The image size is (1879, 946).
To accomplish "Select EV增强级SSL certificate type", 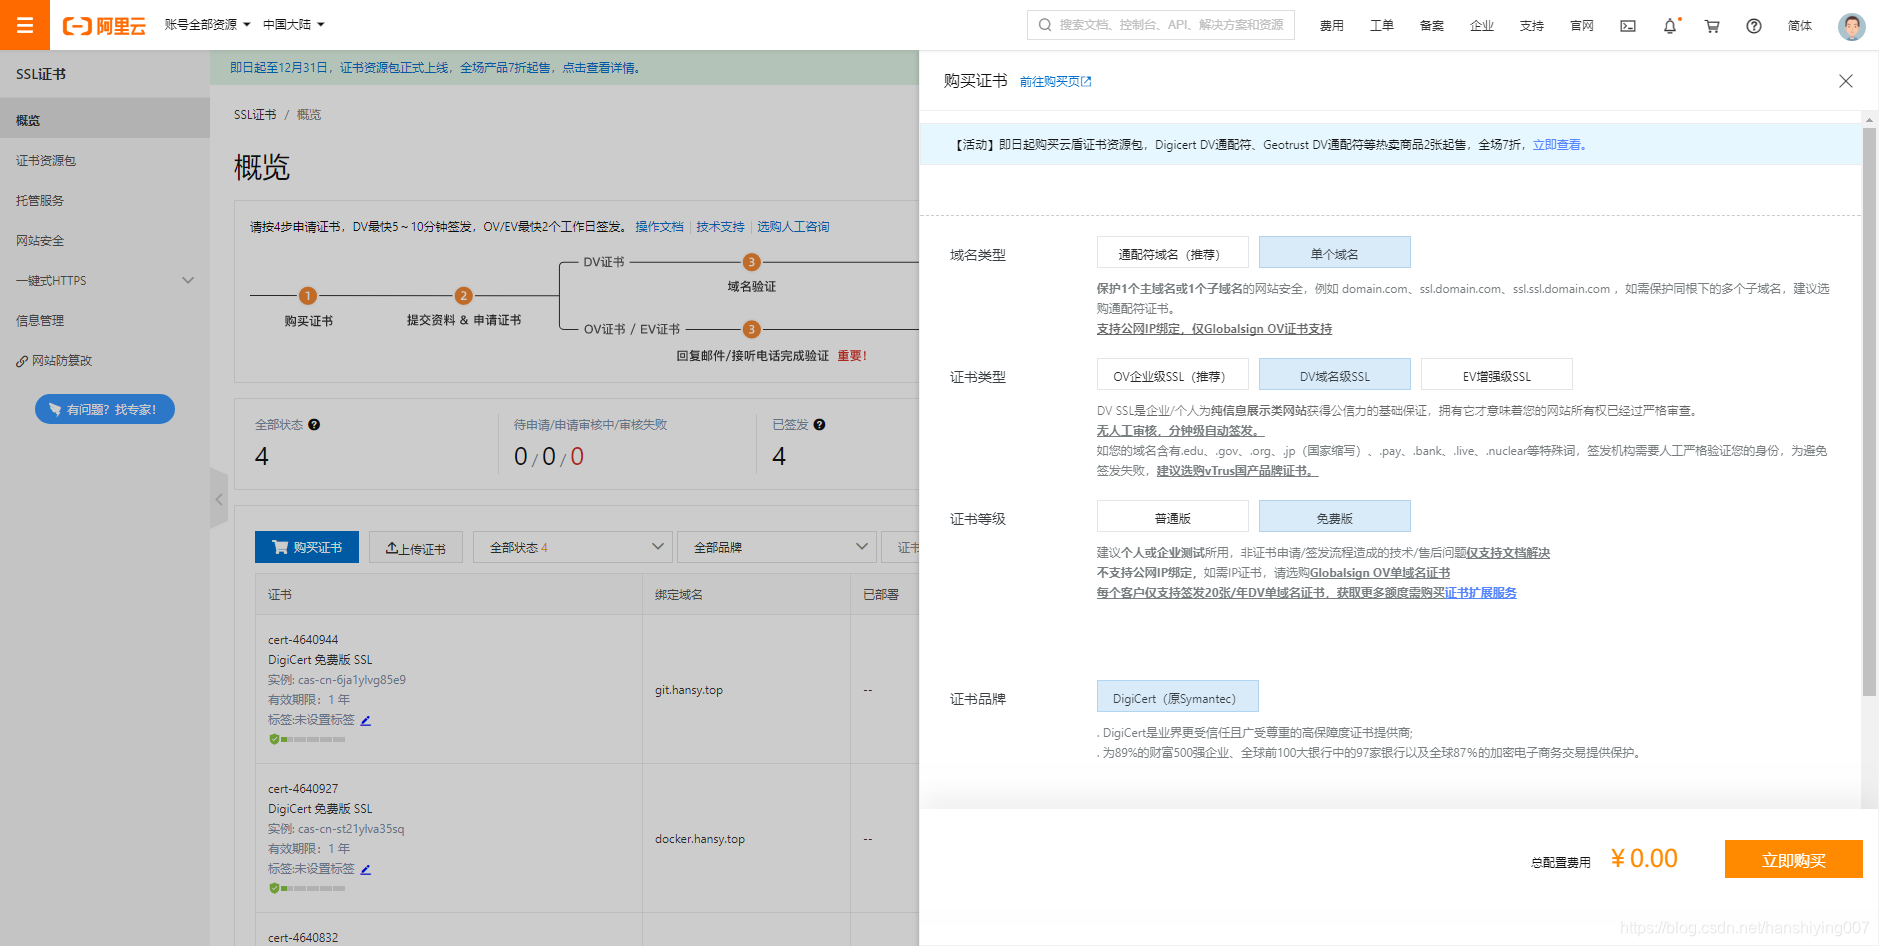I will point(1496,375).
